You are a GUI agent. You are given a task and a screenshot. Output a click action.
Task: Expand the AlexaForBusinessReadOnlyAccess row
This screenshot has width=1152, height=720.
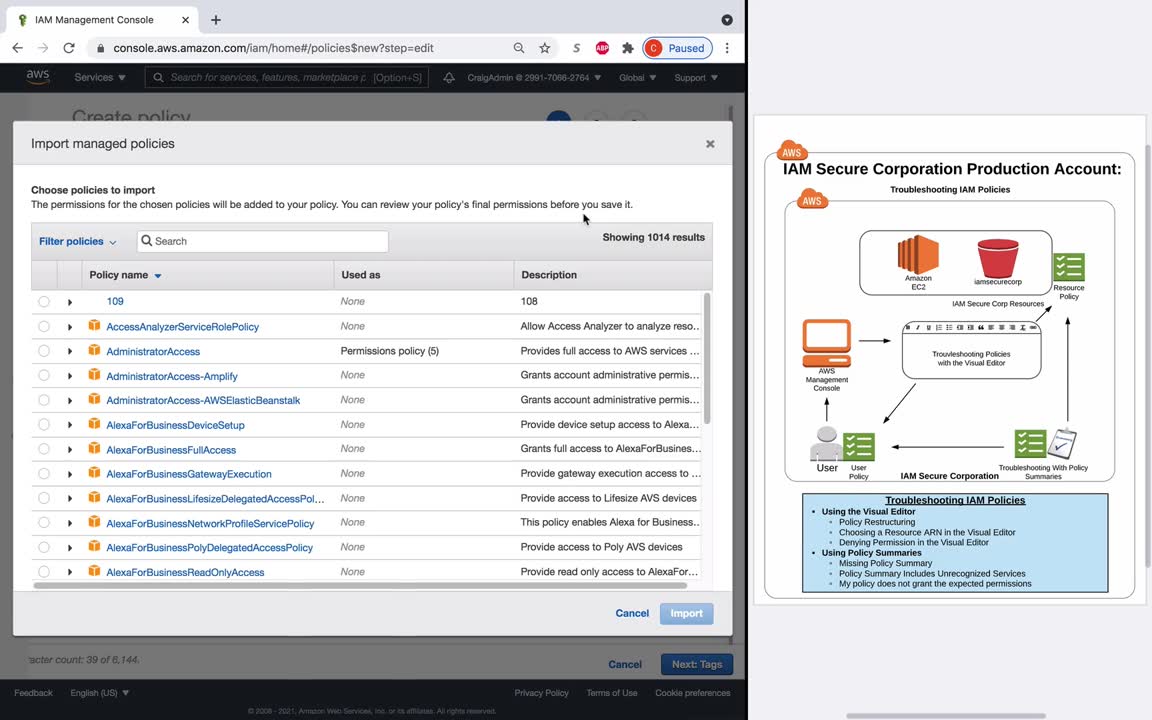(x=70, y=572)
